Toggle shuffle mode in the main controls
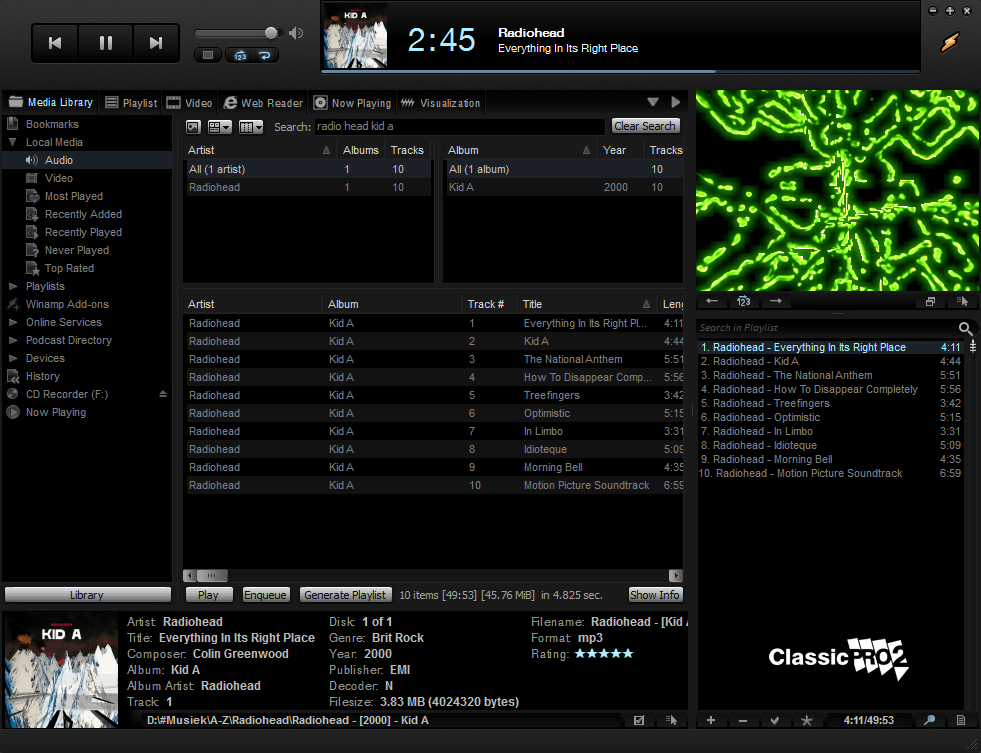Viewport: 981px width, 753px height. pos(240,55)
